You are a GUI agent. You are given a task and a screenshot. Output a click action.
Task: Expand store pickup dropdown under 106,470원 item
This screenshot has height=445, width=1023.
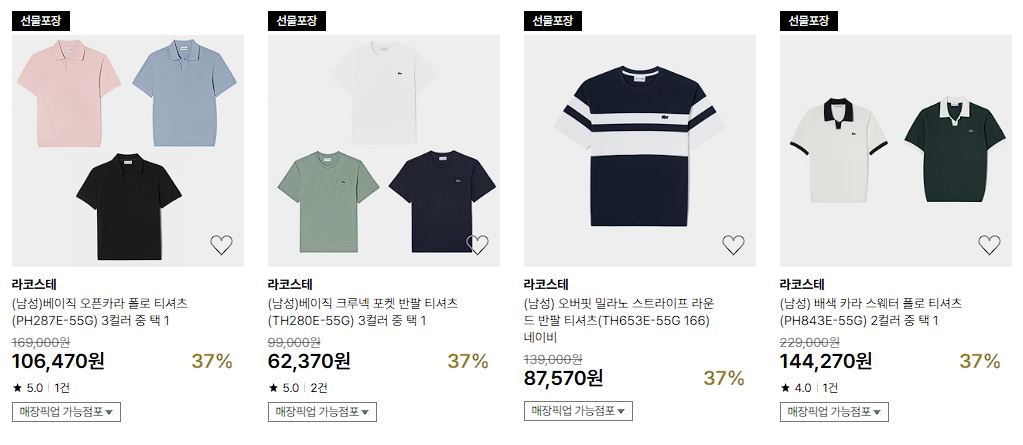click(x=66, y=412)
